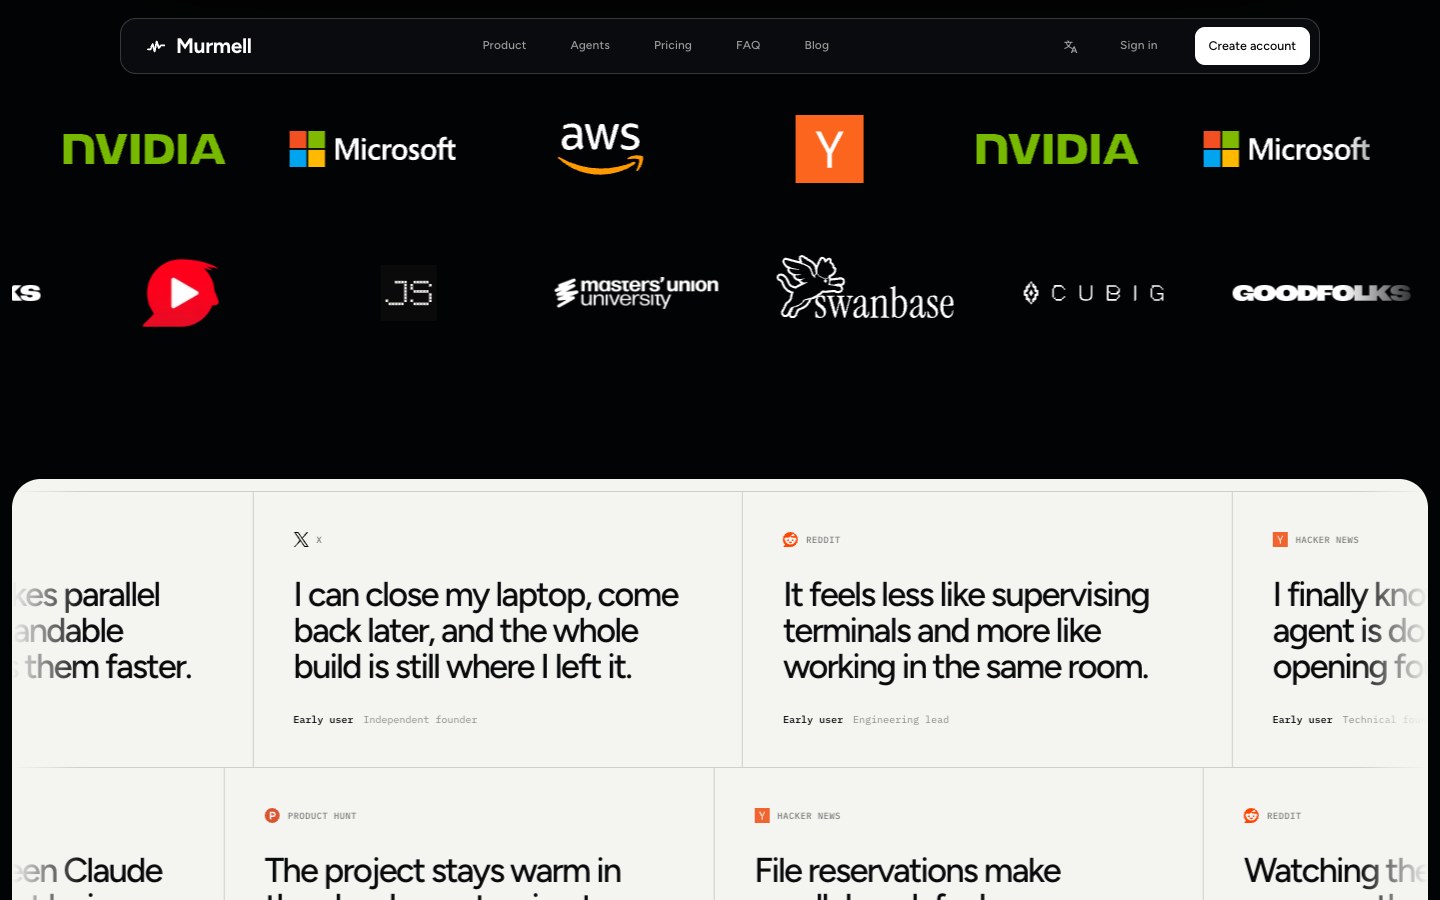This screenshot has height=900, width=1440.
Task: Click the aws logo
Action: [600, 149]
